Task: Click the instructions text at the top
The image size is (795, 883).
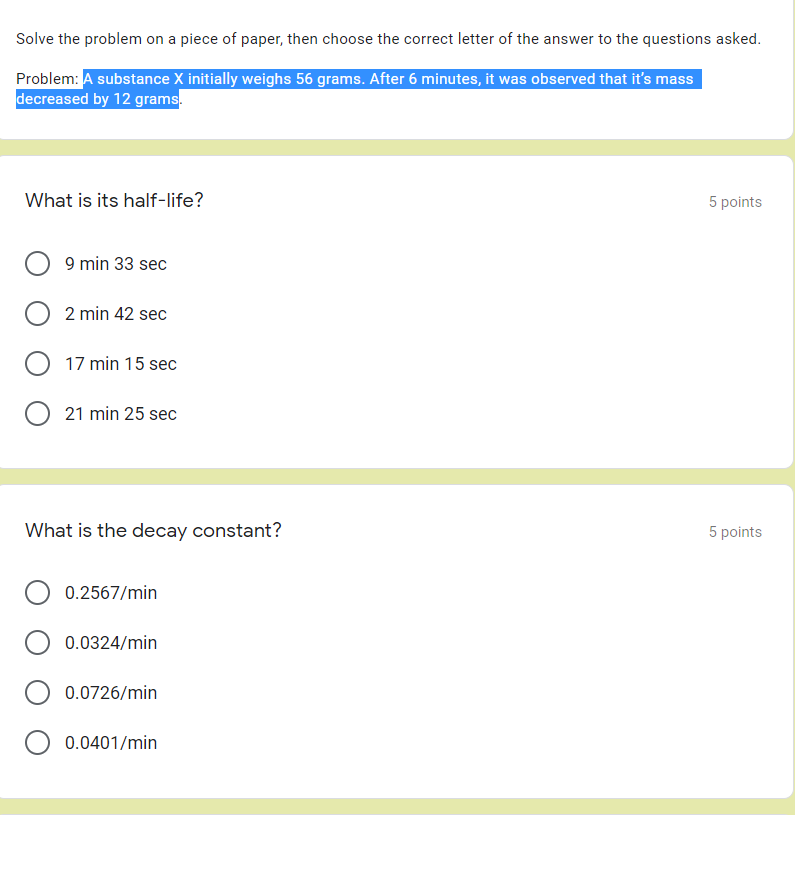Action: [389, 39]
